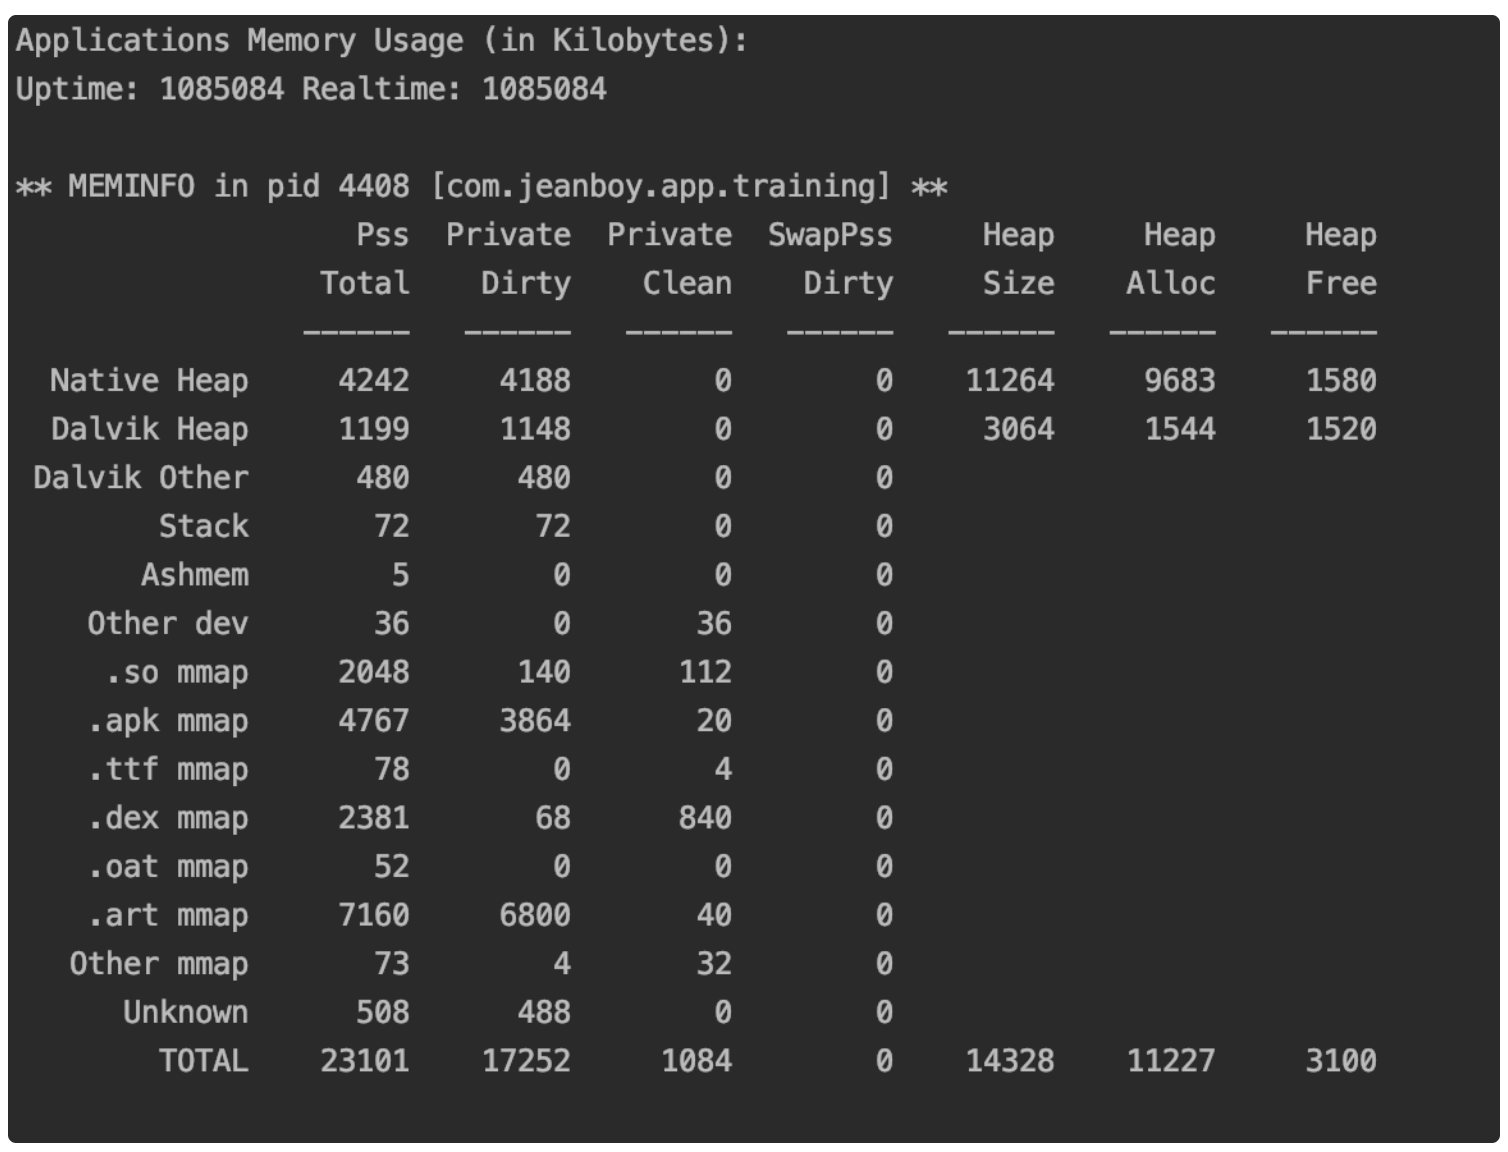Click the '.dex mmap' private clean value 840
Image resolution: width=1508 pixels, height=1152 pixels.
(705, 818)
